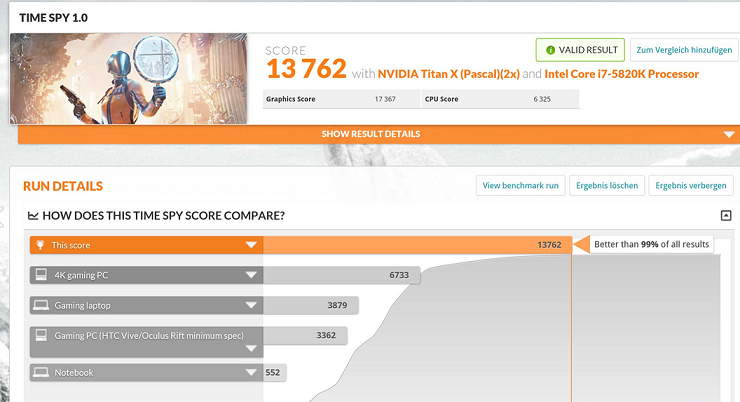Click the Ergebnis verbergen button
Screen dimensions: 740x402
691,185
